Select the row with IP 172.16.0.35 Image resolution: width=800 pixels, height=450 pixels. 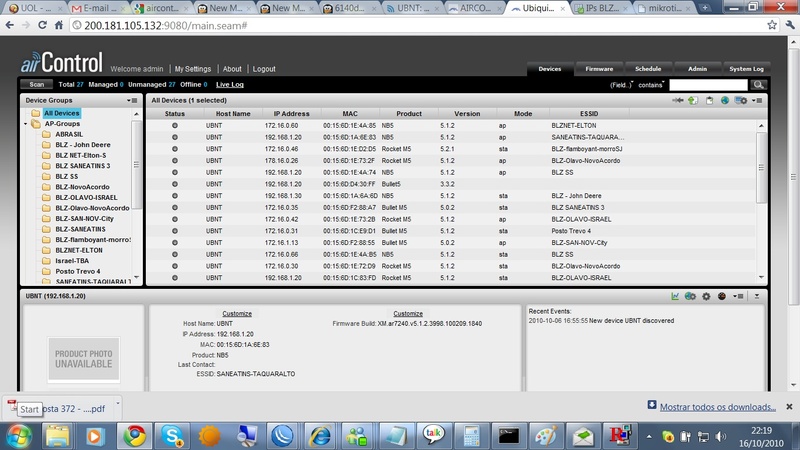tap(452, 208)
